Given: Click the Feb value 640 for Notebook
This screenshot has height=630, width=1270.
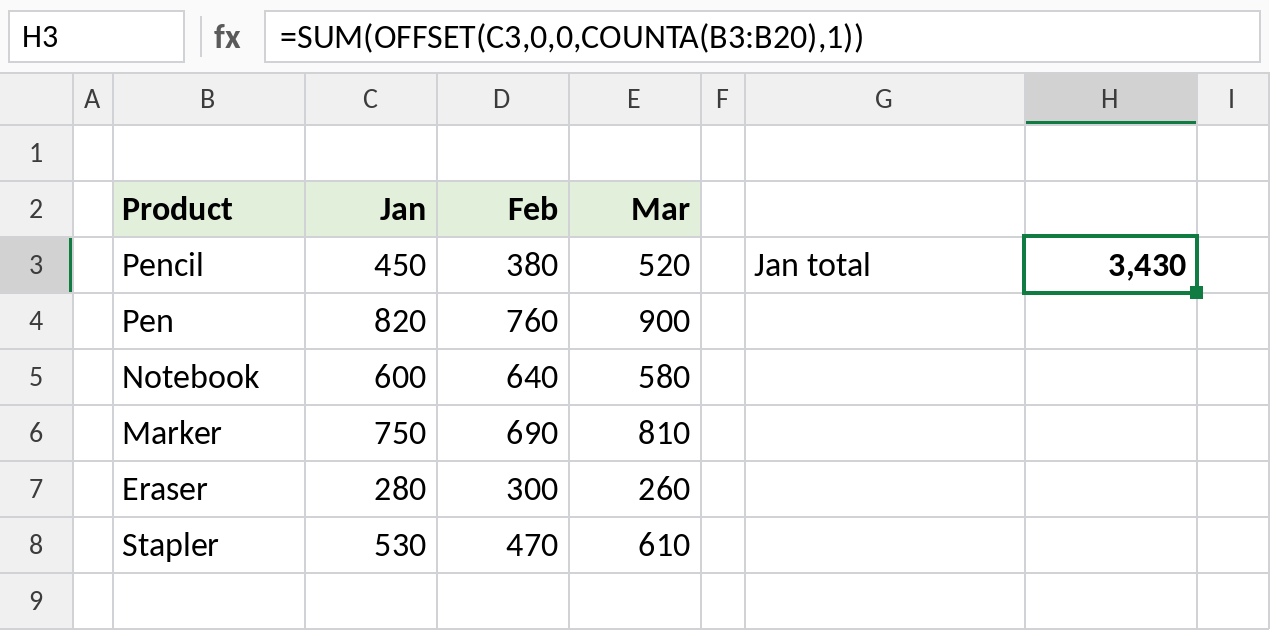Looking at the screenshot, I should (x=503, y=377).
